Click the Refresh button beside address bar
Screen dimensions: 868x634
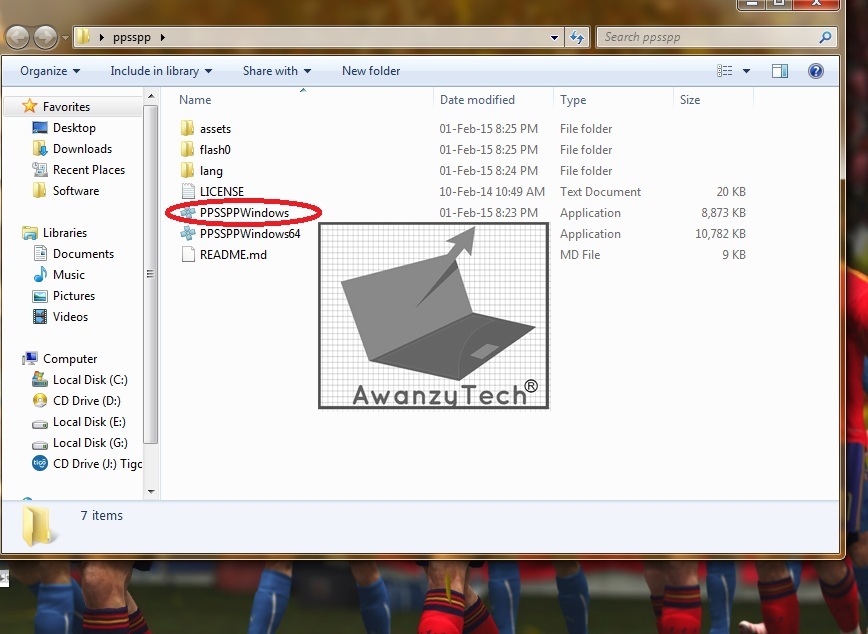pyautogui.click(x=577, y=38)
